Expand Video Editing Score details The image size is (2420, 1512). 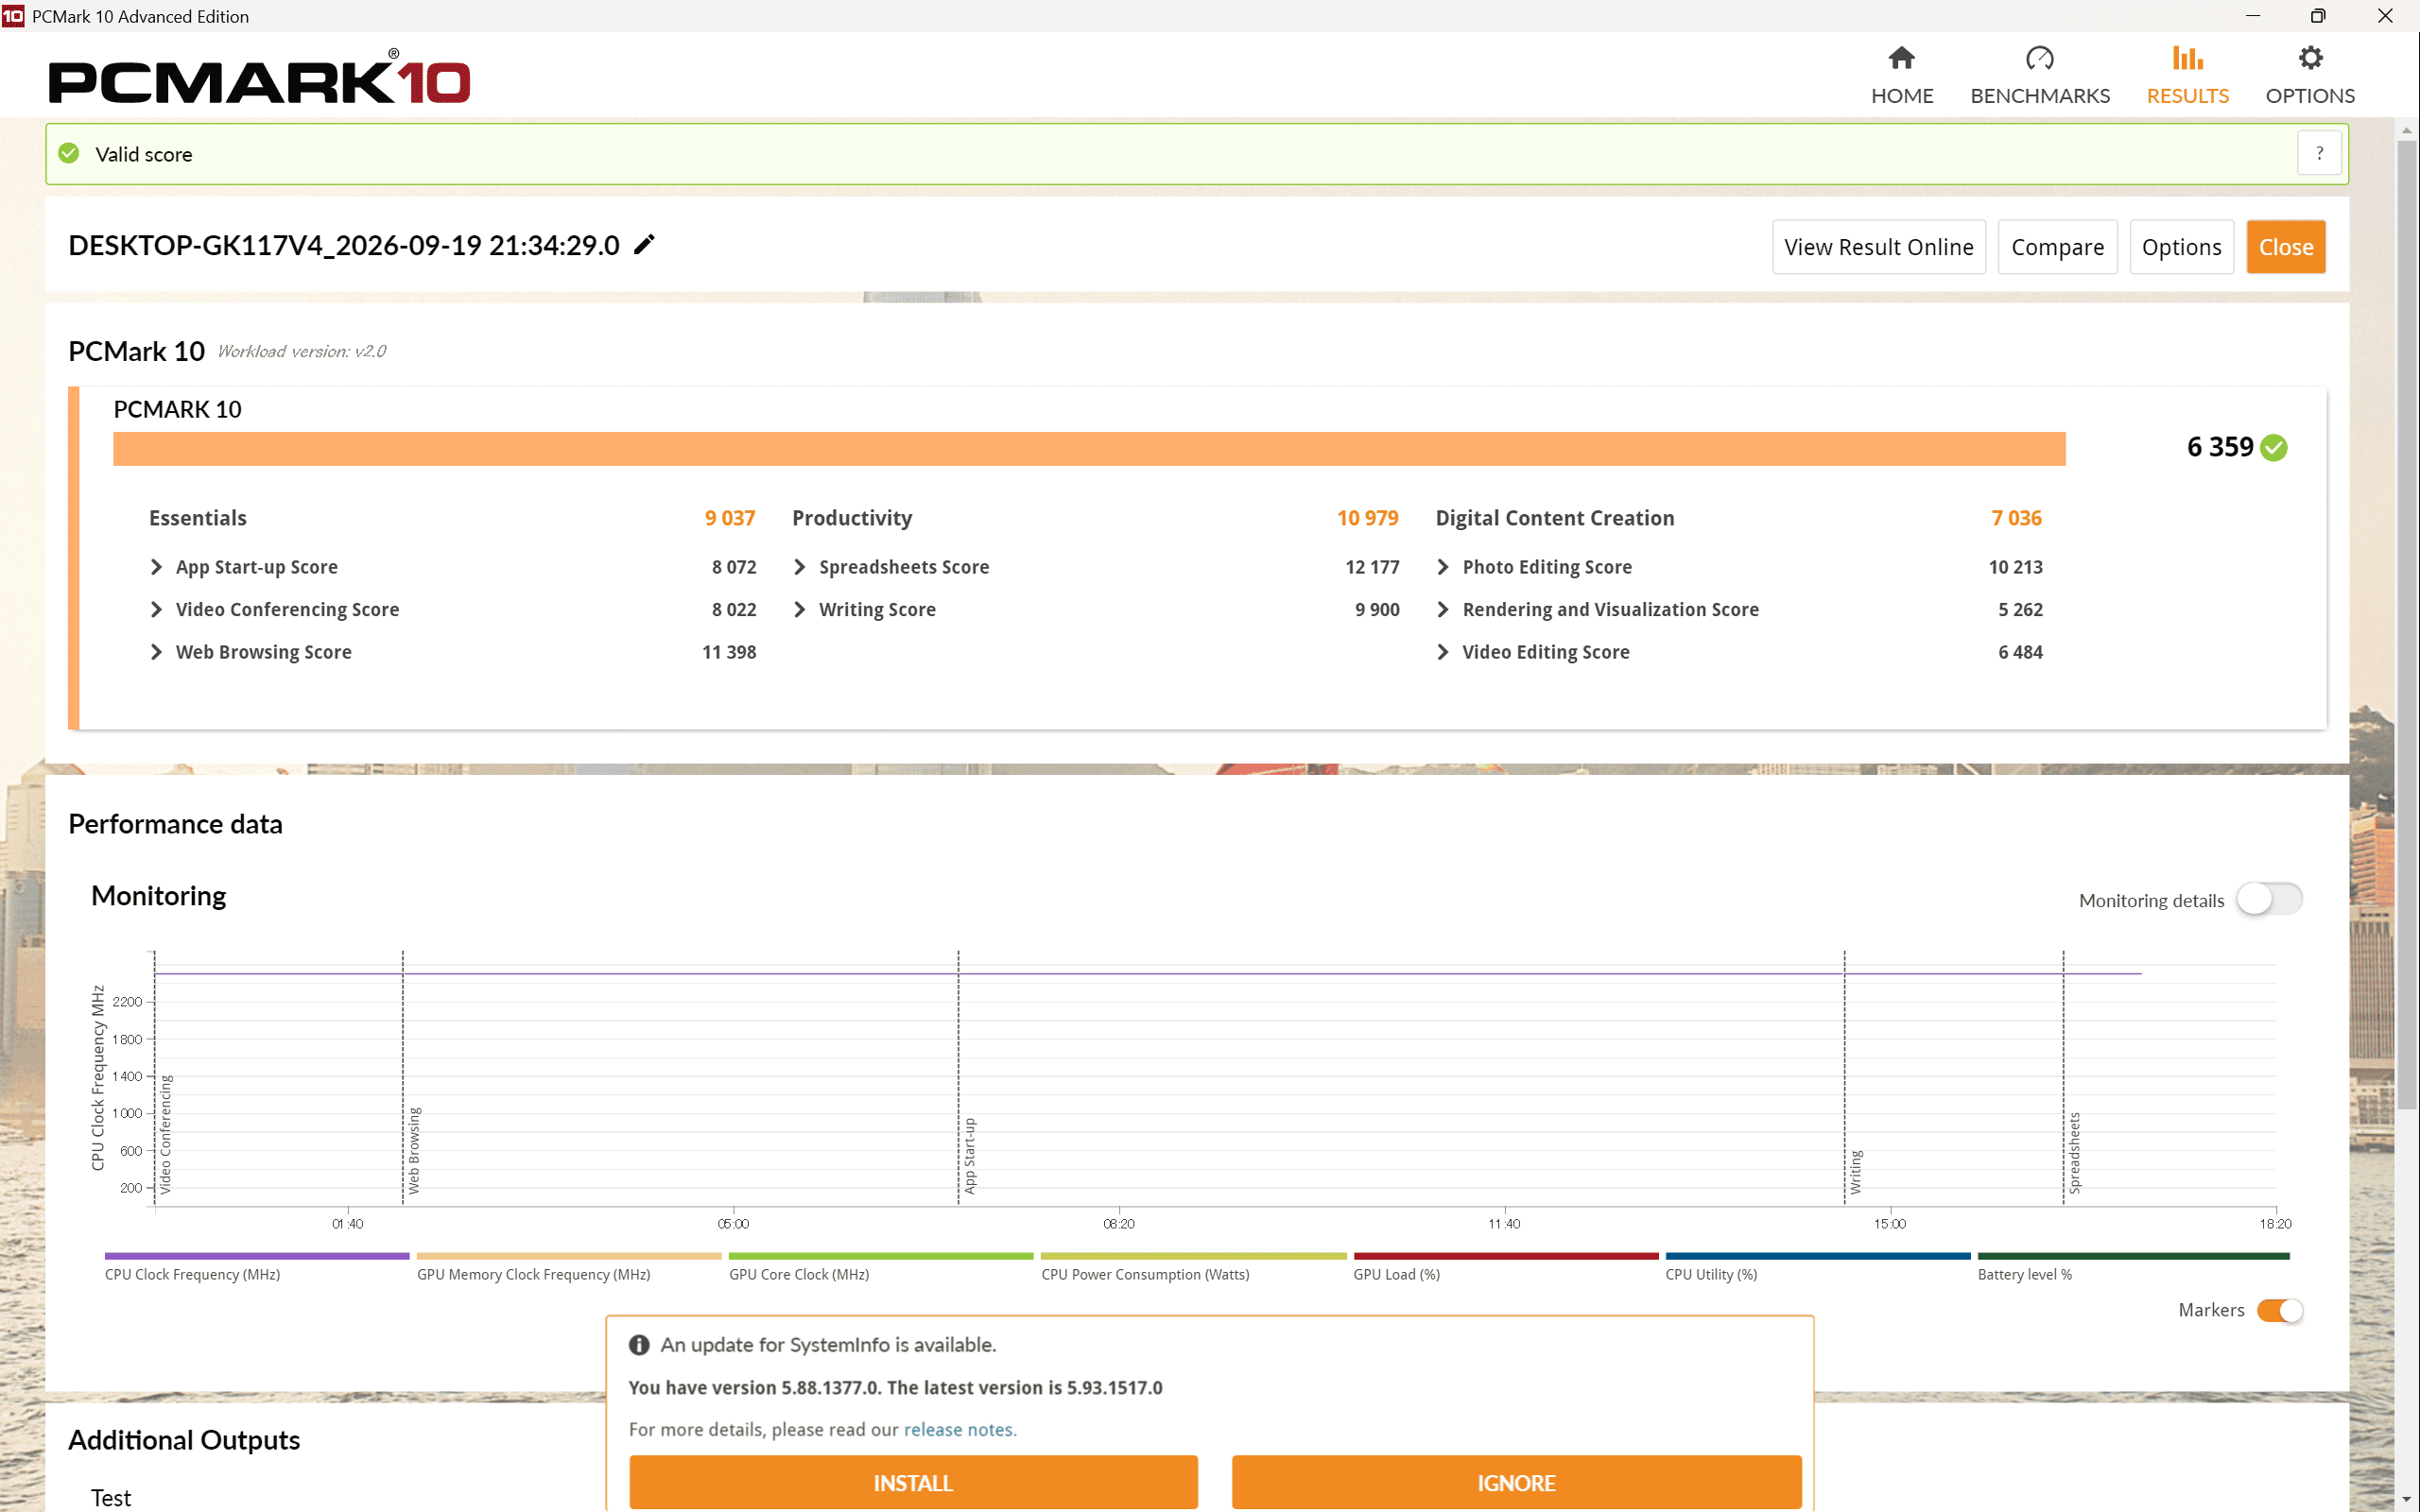1442,652
